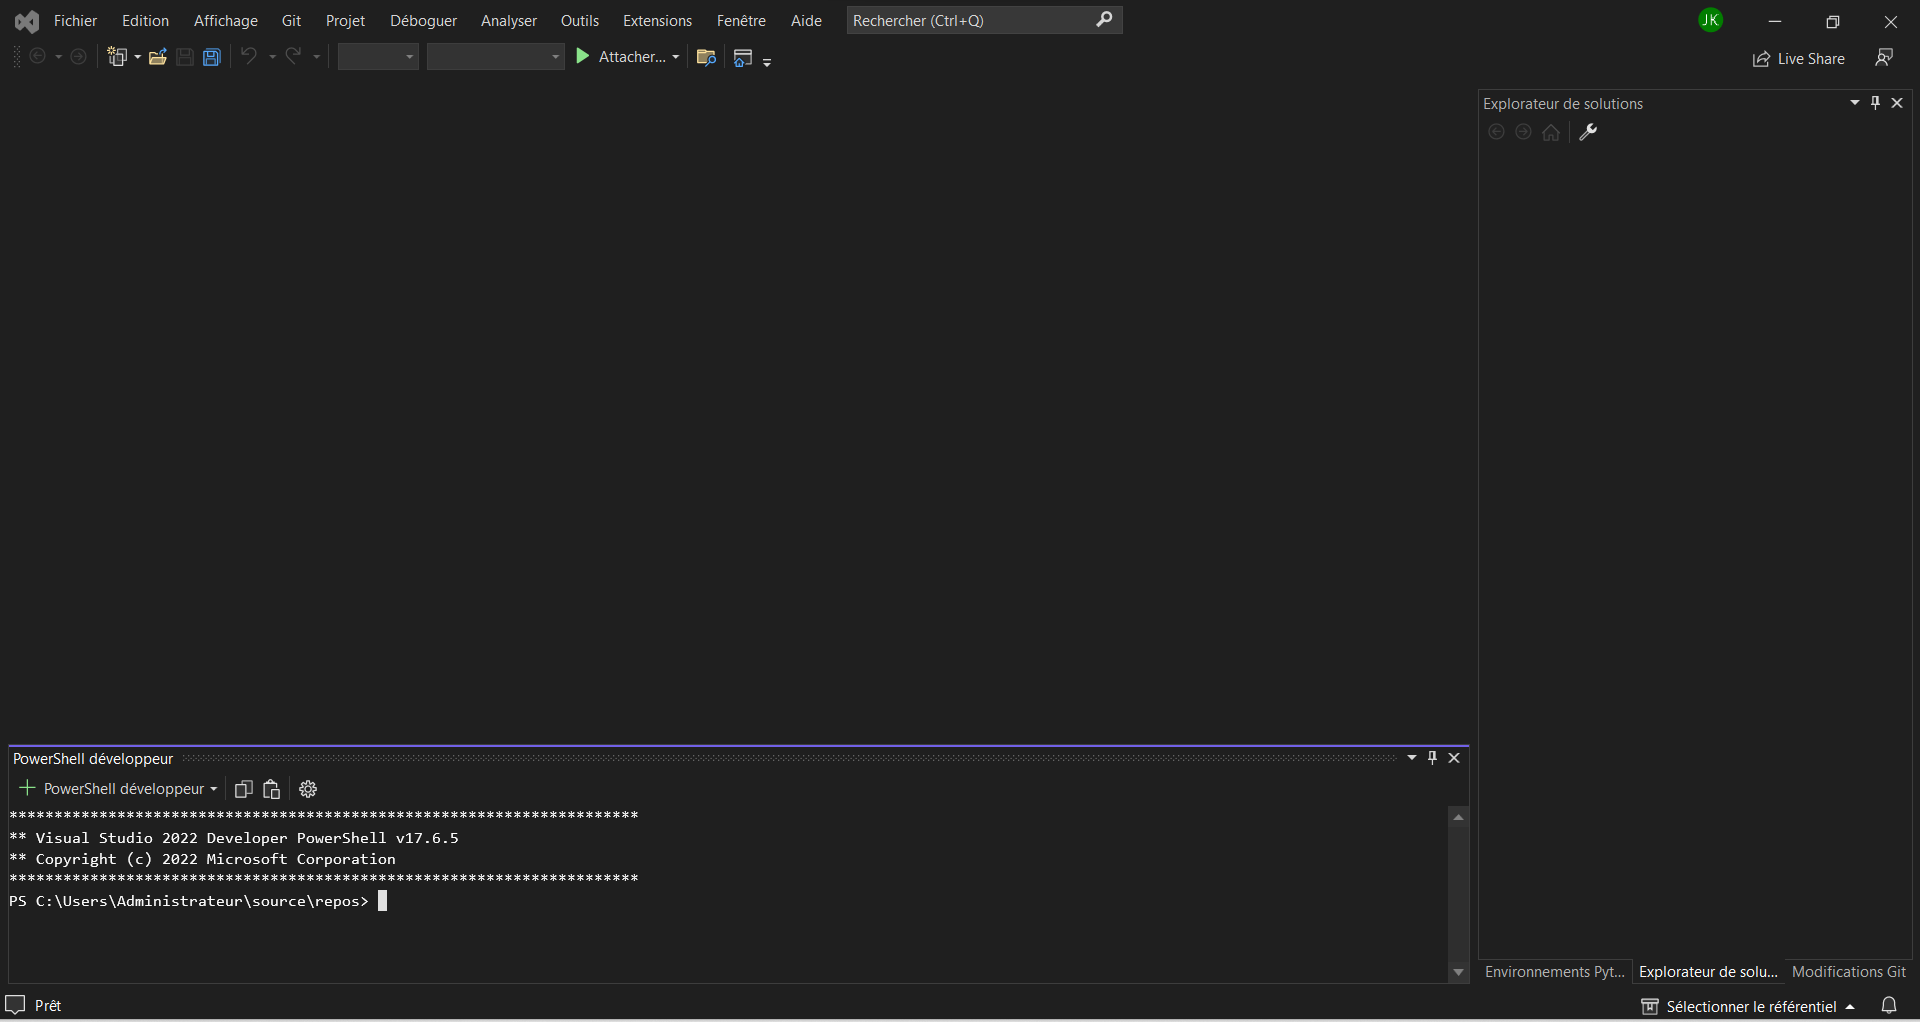Screen dimensions: 1920x1022
Task: Click the terminal Copy icon
Action: point(243,789)
